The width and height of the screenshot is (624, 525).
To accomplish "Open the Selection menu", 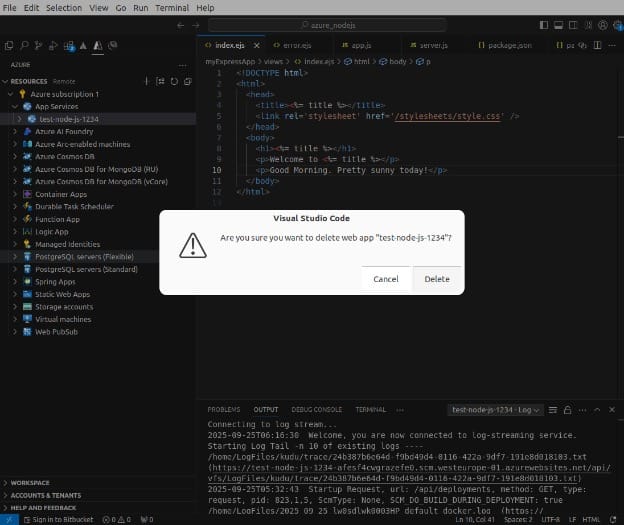I will tap(64, 8).
